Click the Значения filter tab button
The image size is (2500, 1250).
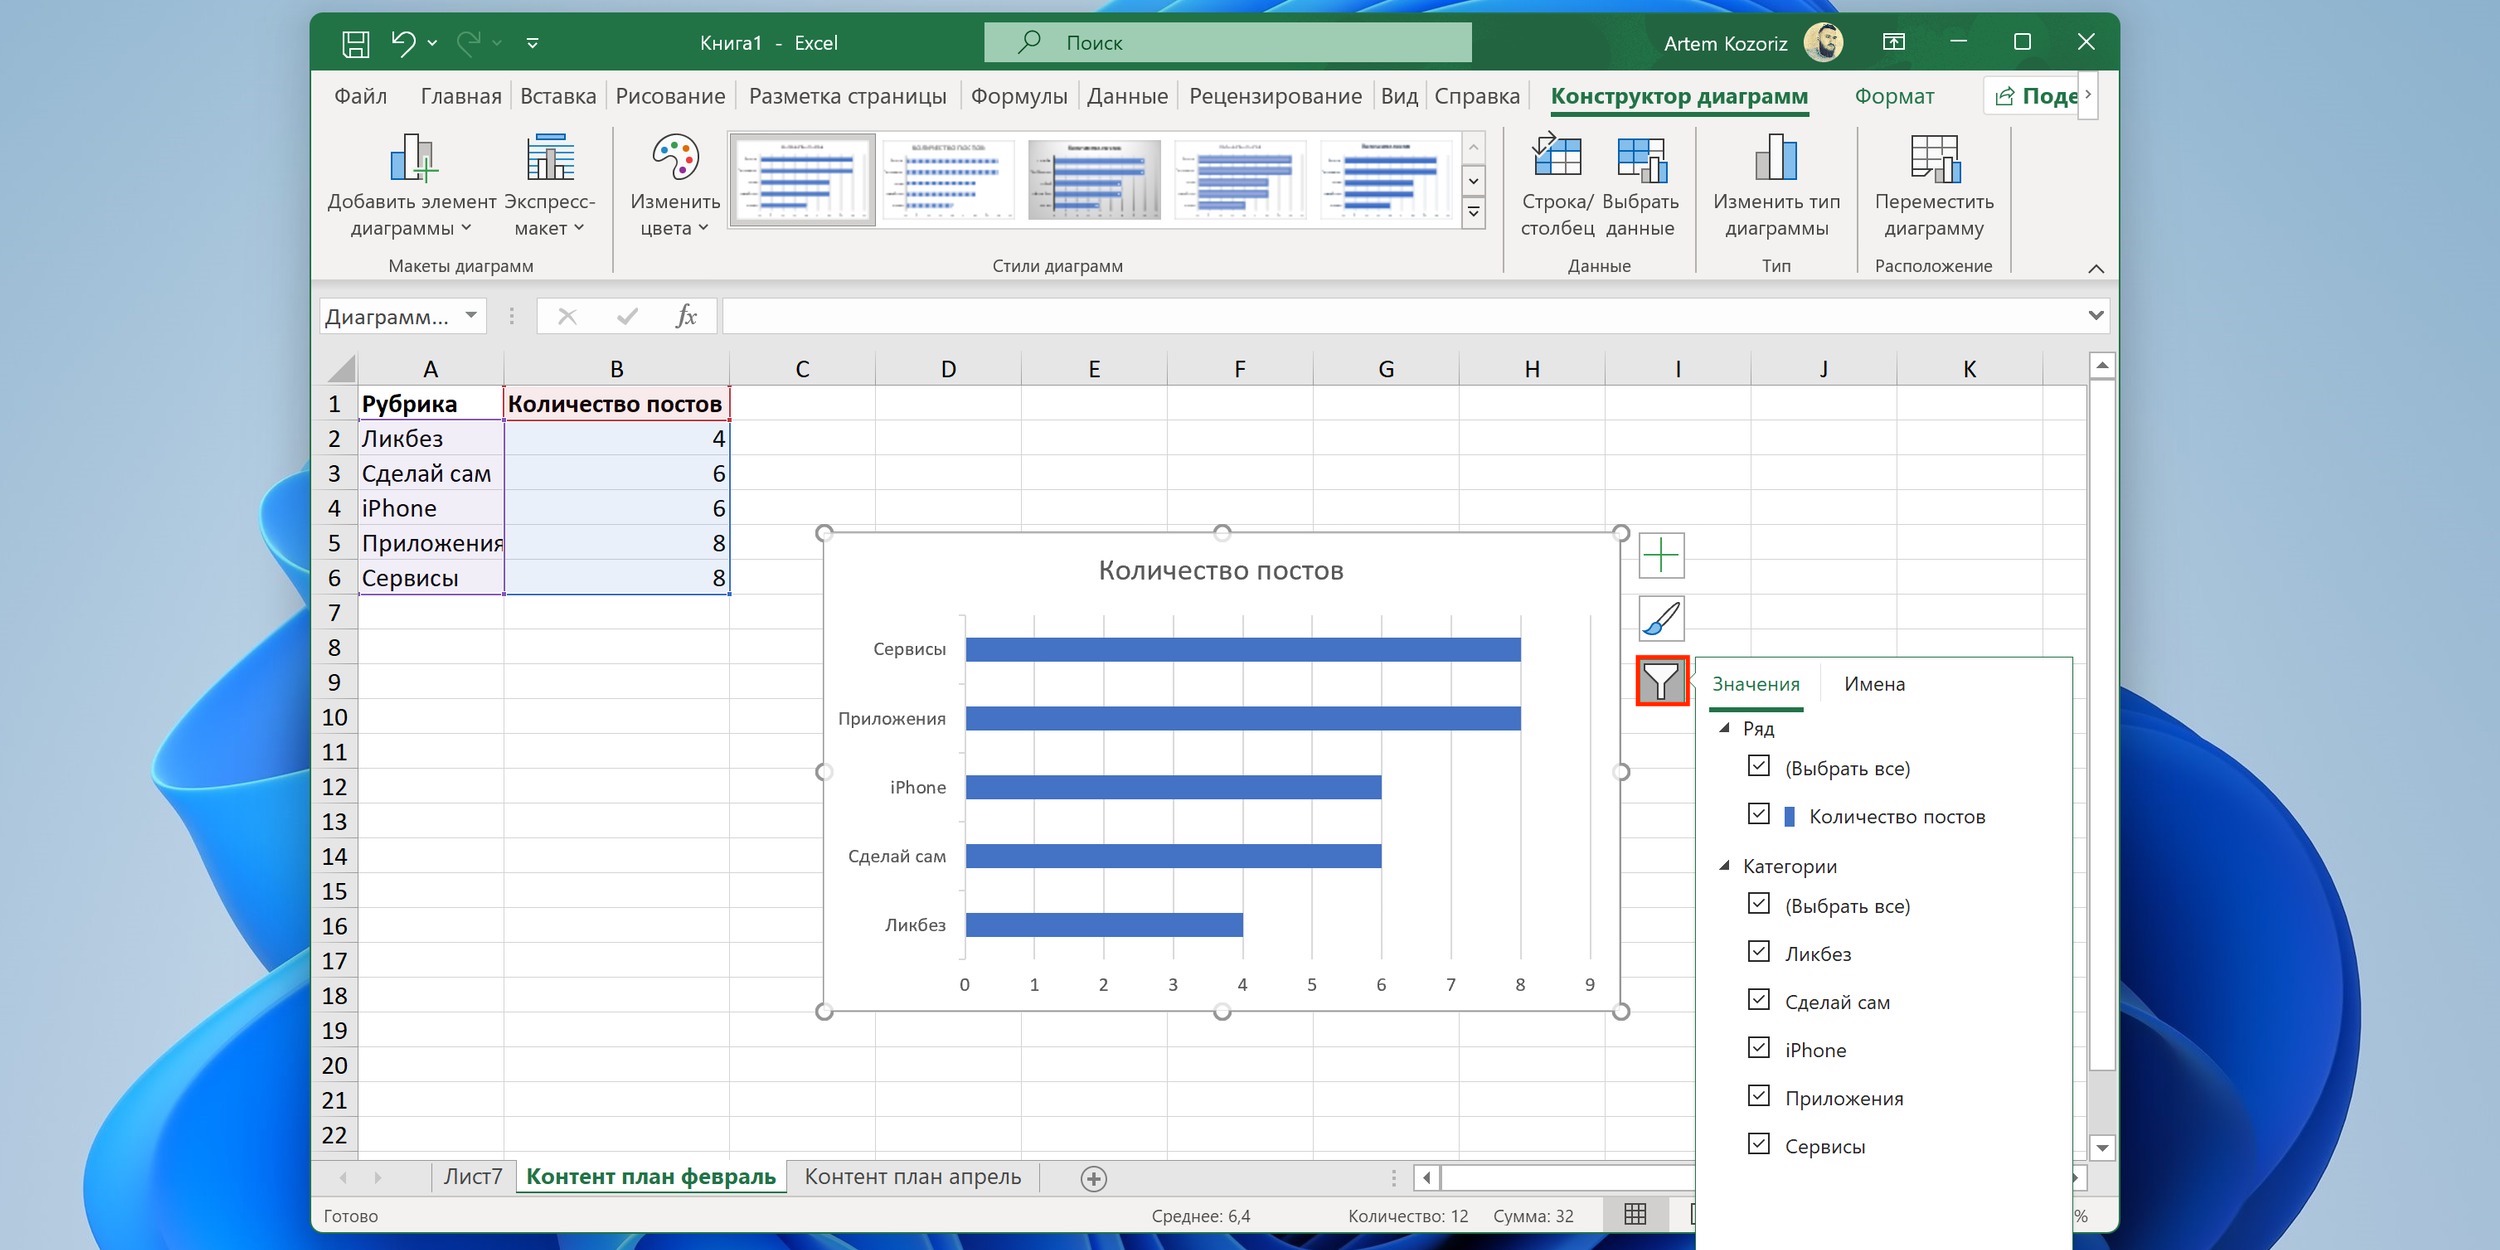point(1754,682)
